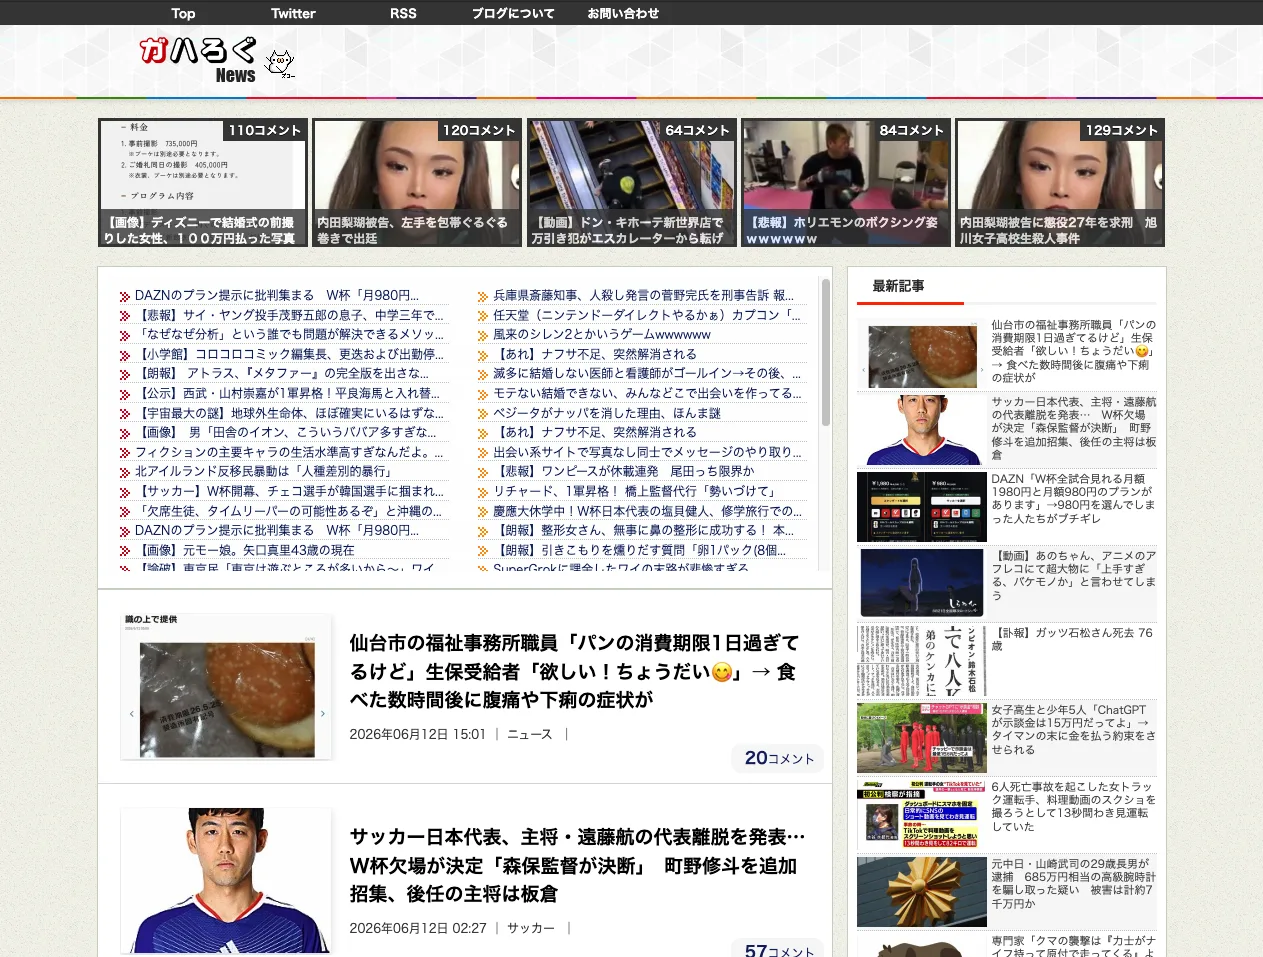Screen dimensions: 1263x957
Task: Click the cat mascot beside the logo
Action: tap(279, 64)
